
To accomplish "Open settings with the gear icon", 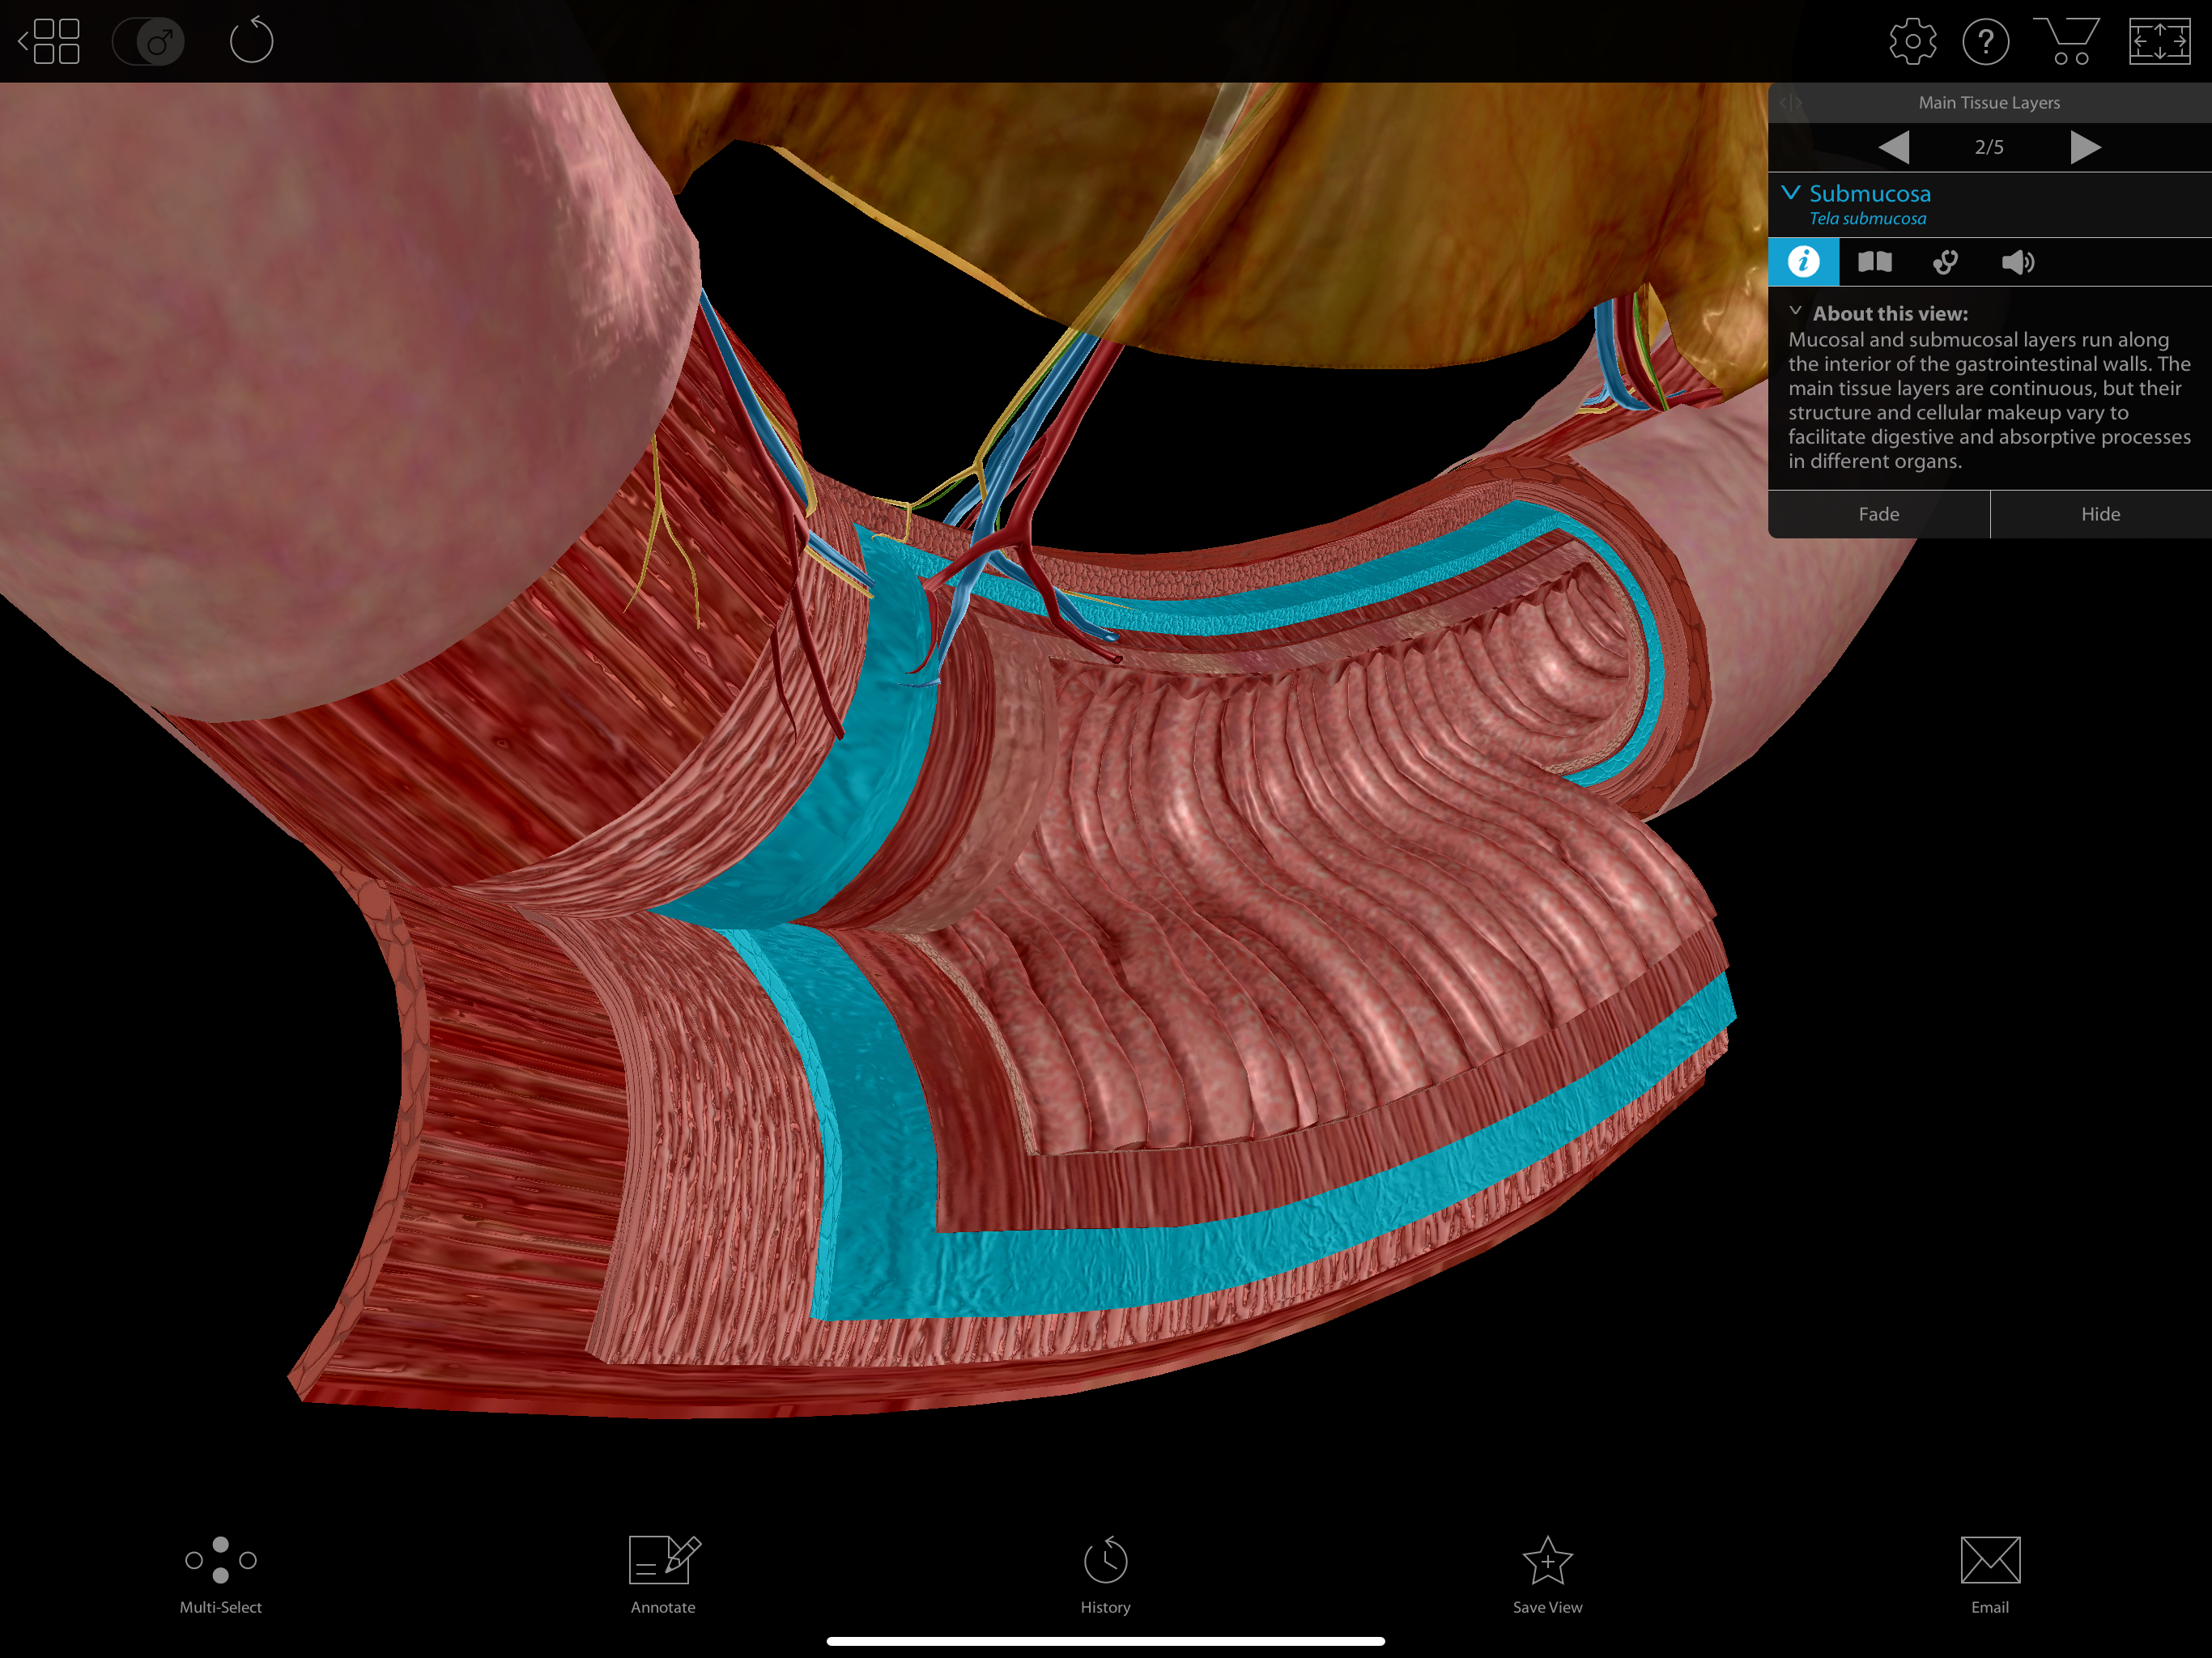I will [1912, 42].
